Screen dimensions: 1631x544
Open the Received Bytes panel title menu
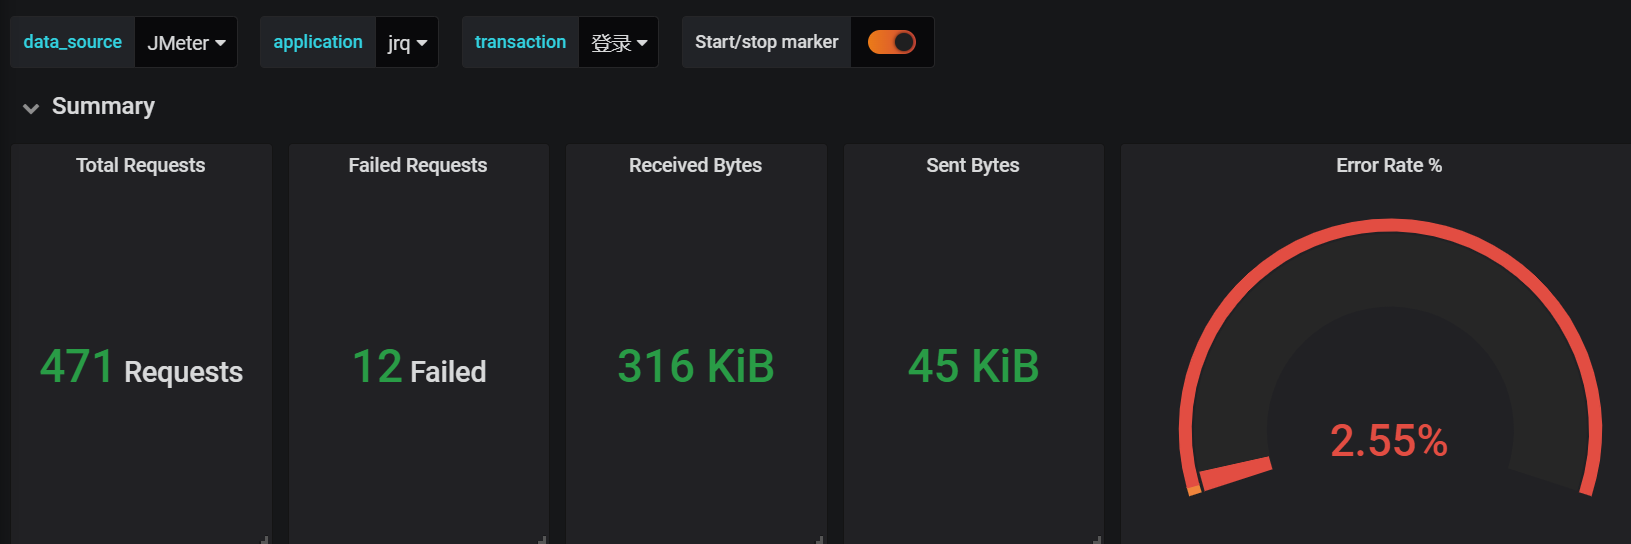[695, 165]
